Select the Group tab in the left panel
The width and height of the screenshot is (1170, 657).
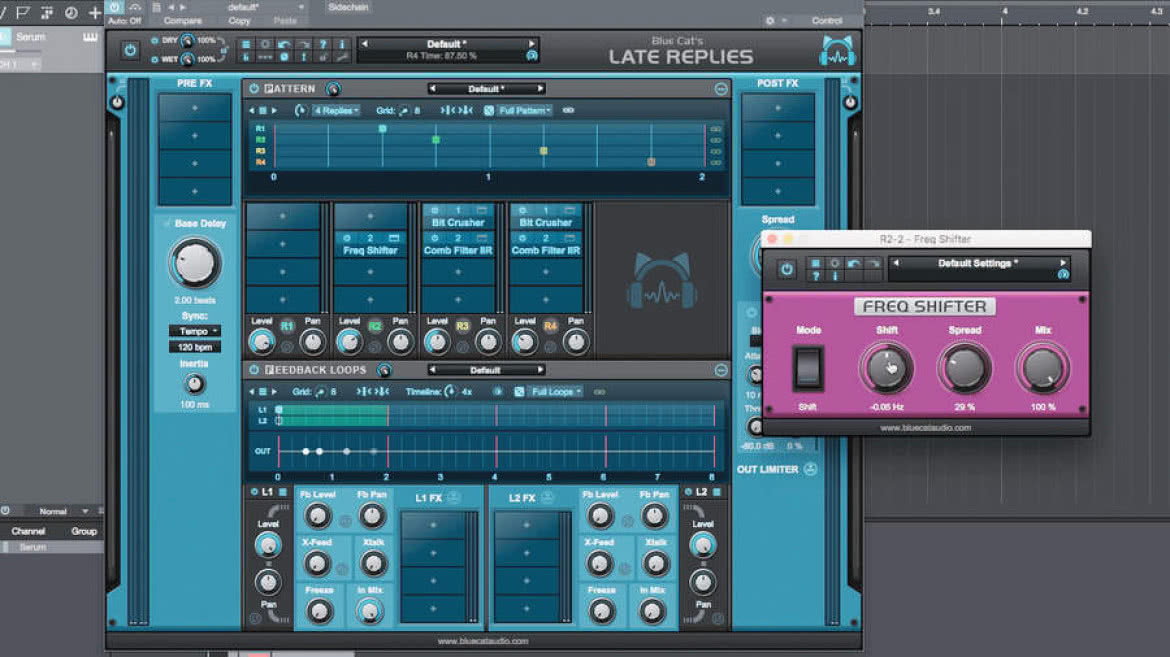tap(84, 532)
